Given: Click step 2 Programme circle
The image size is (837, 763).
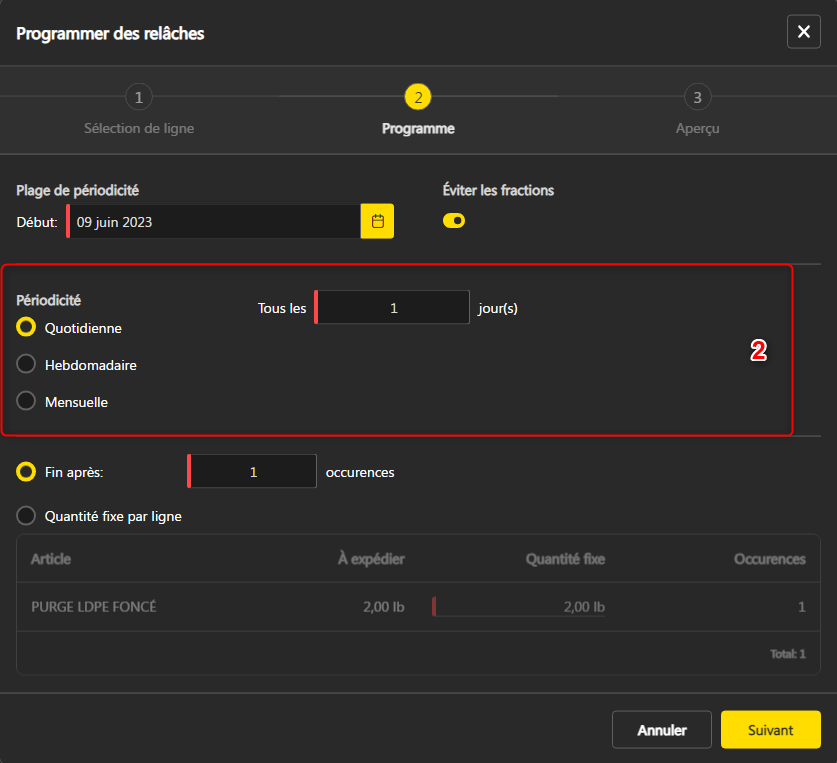Looking at the screenshot, I should coord(418,97).
